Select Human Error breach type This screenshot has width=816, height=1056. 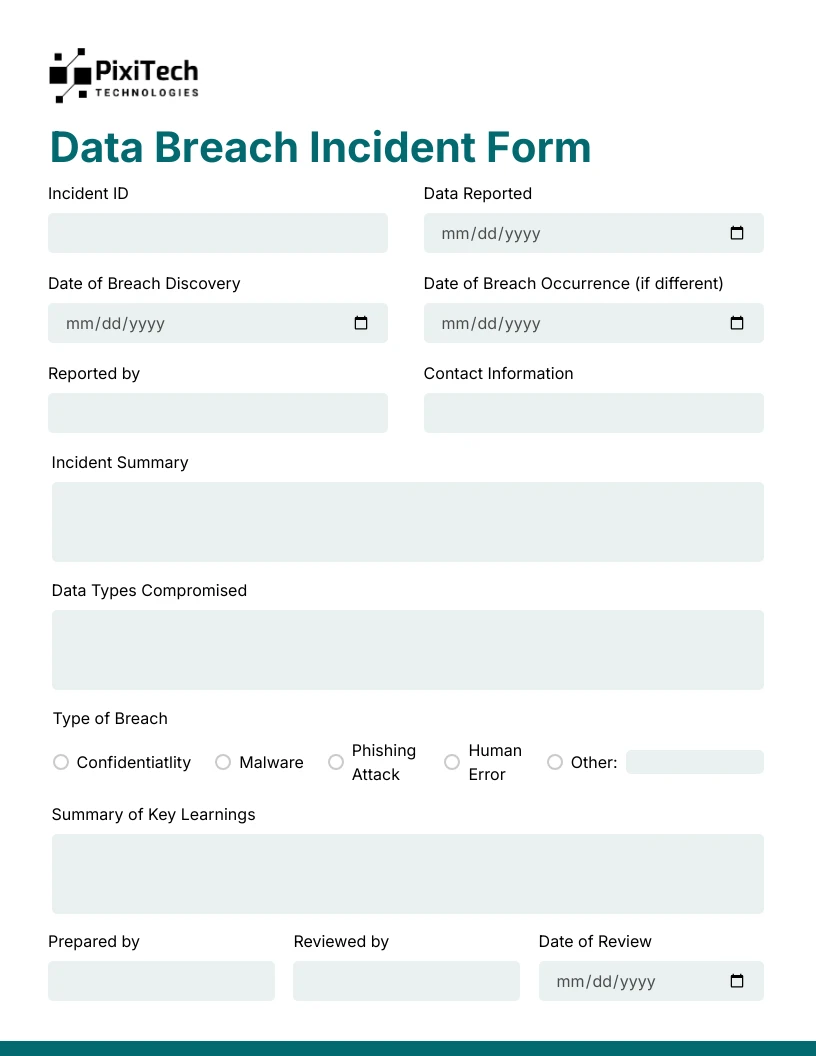pos(452,762)
